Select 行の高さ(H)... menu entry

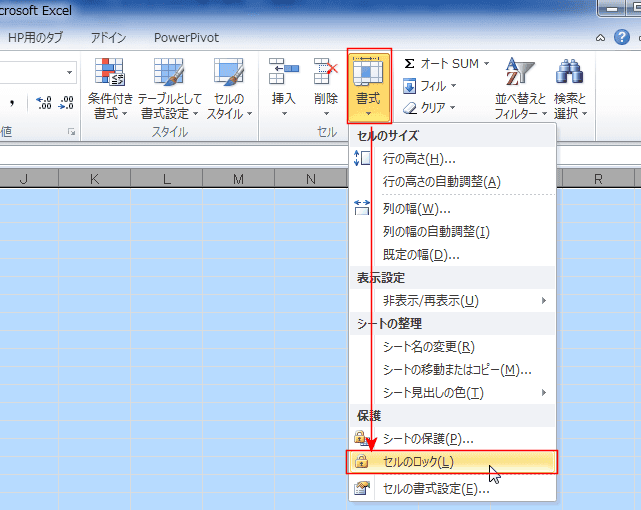(452, 159)
